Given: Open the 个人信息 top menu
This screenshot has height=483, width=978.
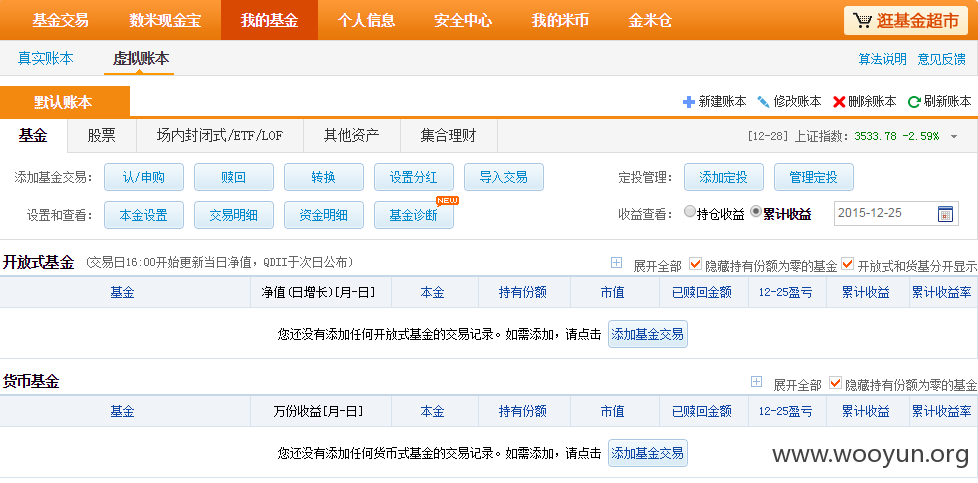Looking at the screenshot, I should [x=366, y=21].
